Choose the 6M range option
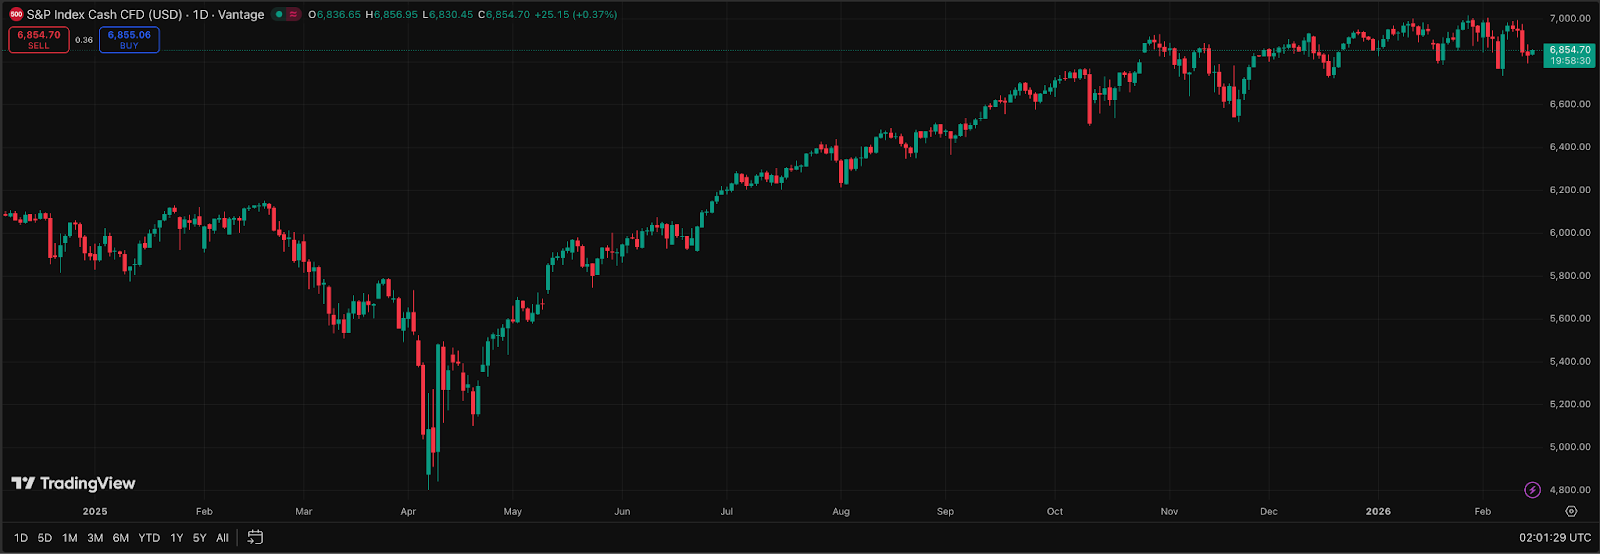1600x554 pixels. pyautogui.click(x=121, y=538)
